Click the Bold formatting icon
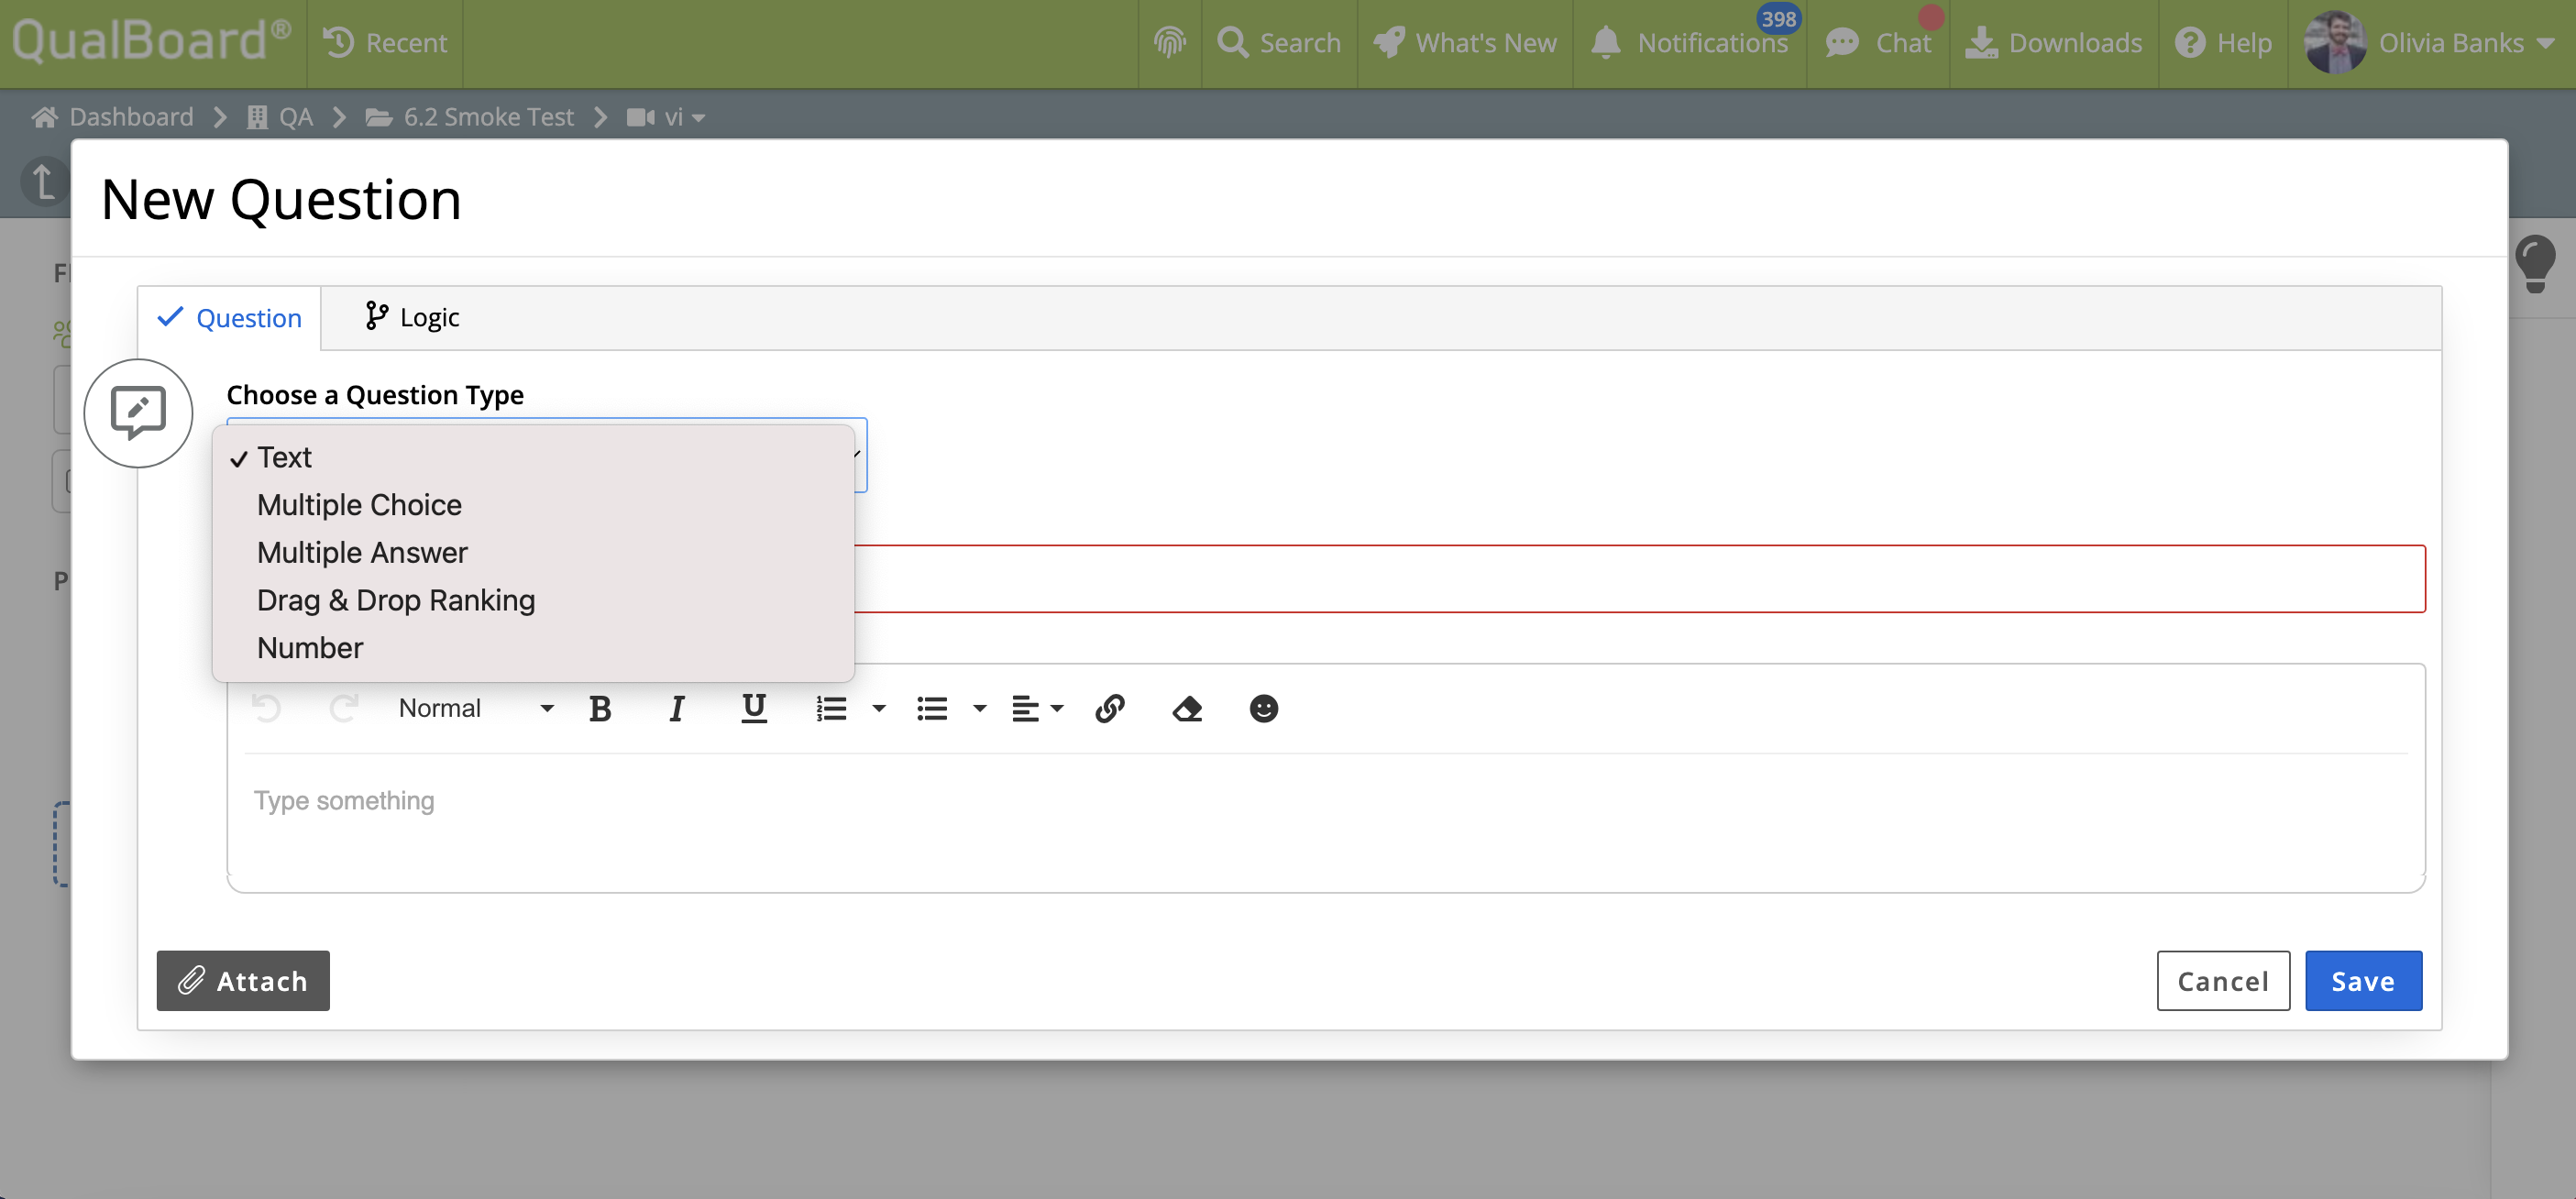This screenshot has height=1199, width=2576. click(x=600, y=709)
